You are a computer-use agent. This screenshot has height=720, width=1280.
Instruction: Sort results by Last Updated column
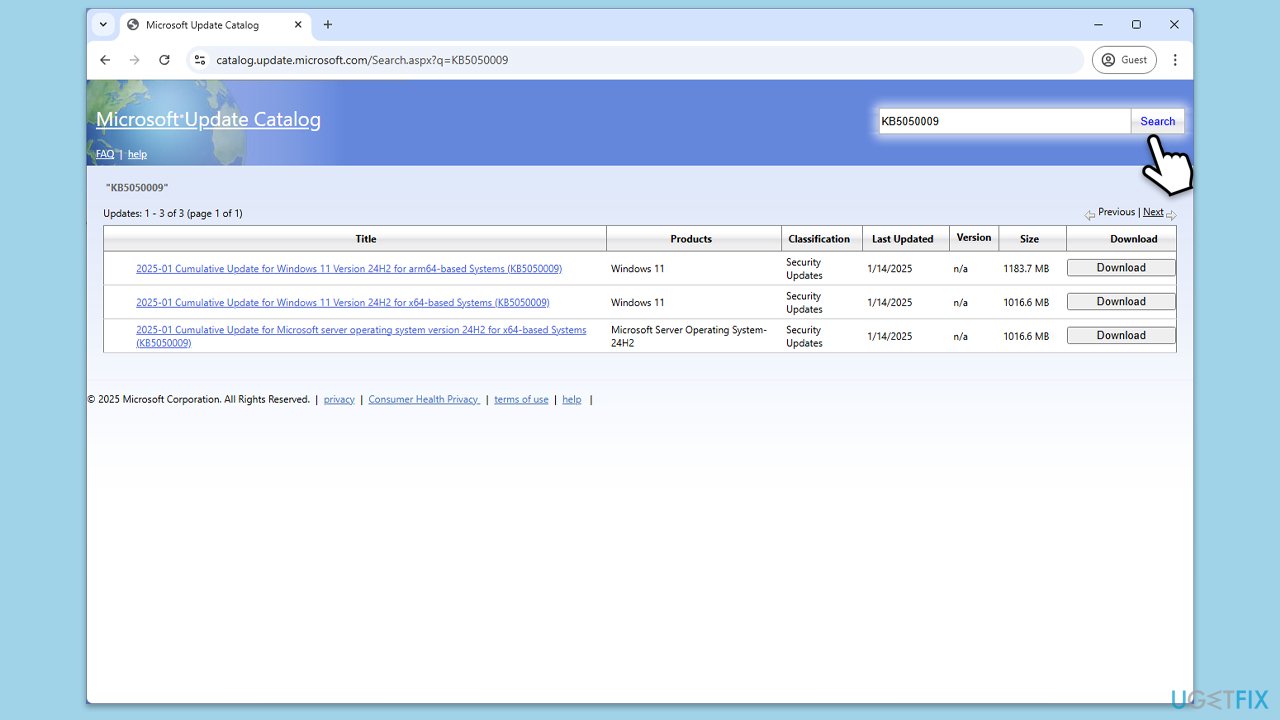coord(901,239)
